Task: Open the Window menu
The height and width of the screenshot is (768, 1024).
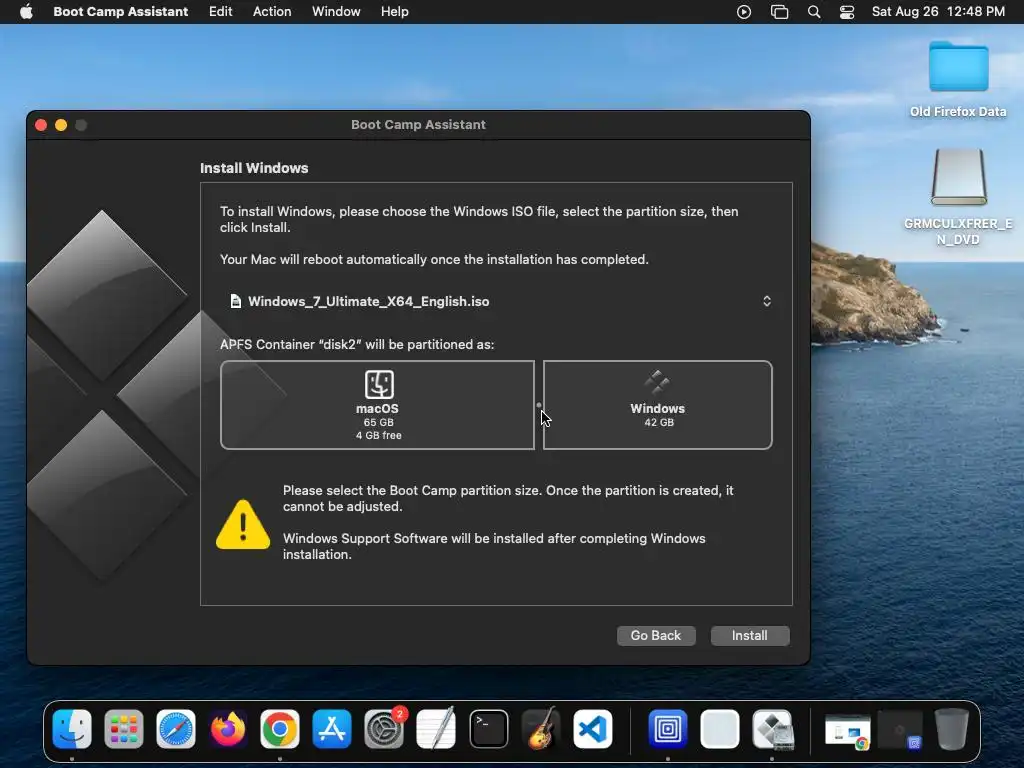Action: click(x=336, y=12)
